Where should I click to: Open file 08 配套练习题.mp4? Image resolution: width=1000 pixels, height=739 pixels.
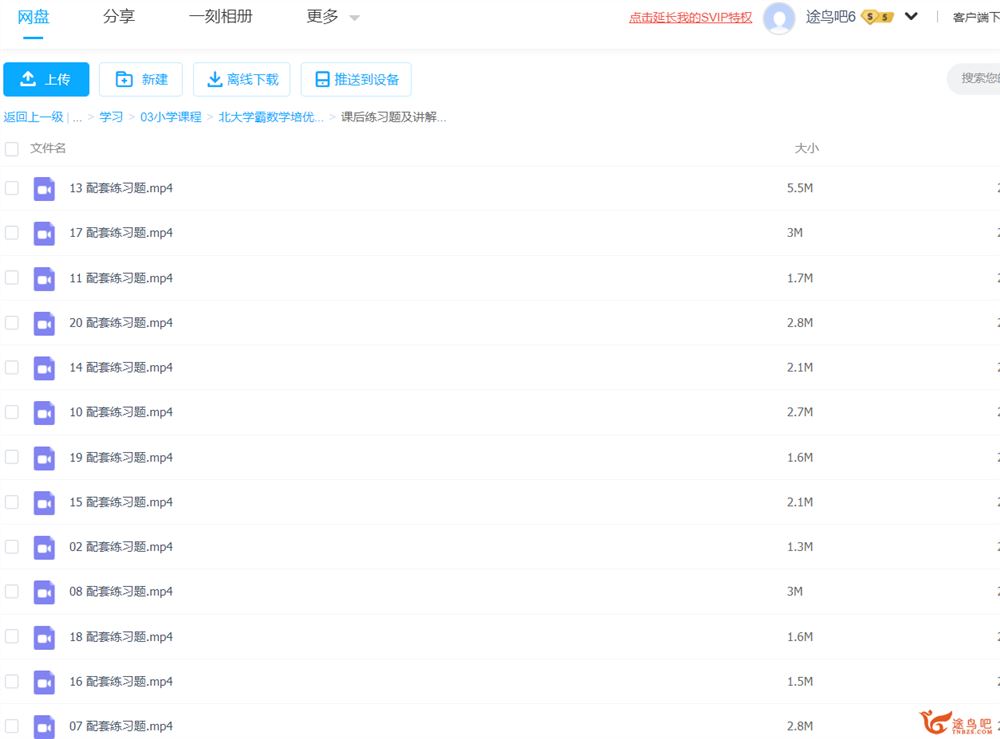[121, 591]
